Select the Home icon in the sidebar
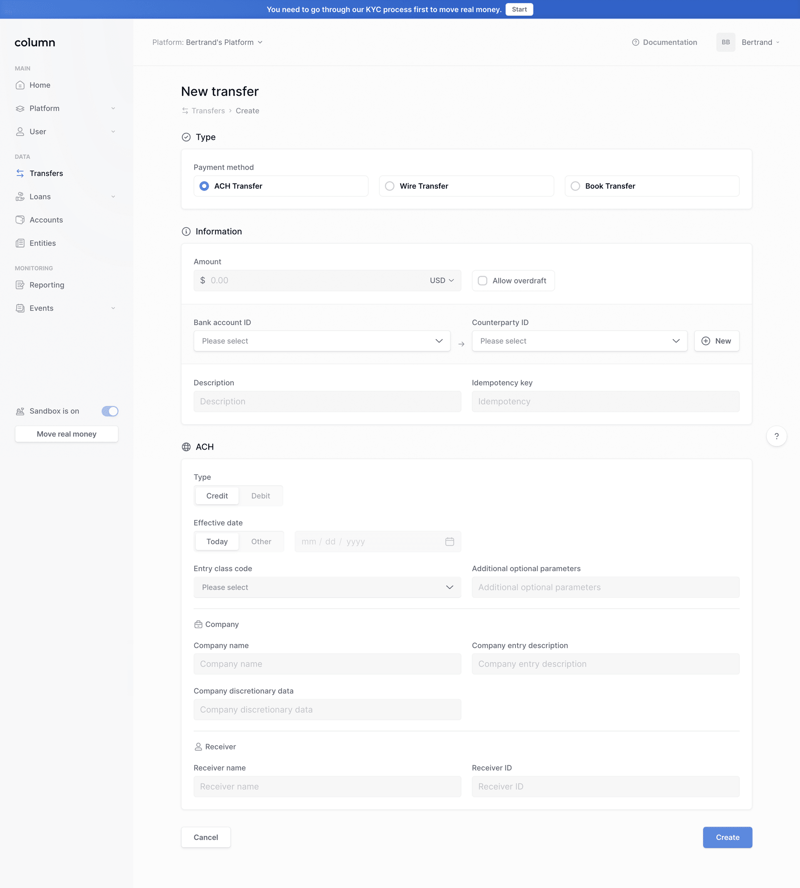 [20, 85]
